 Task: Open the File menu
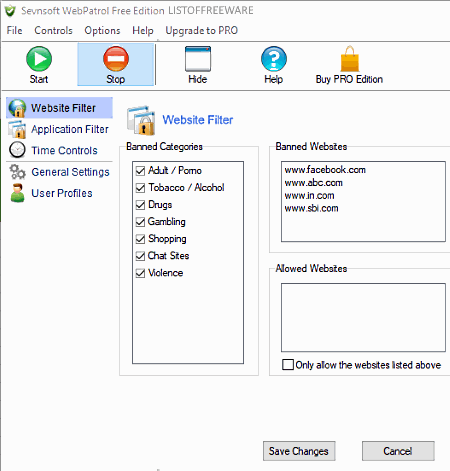14,30
